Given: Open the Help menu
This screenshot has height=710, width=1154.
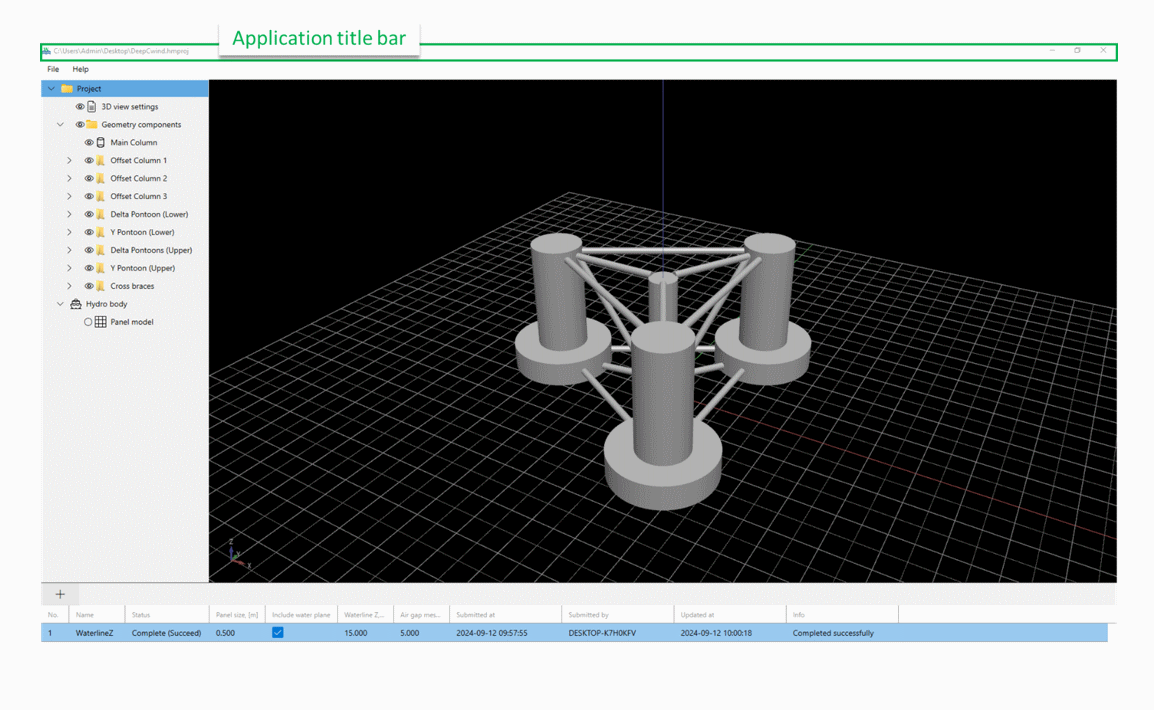Looking at the screenshot, I should tap(80, 69).
